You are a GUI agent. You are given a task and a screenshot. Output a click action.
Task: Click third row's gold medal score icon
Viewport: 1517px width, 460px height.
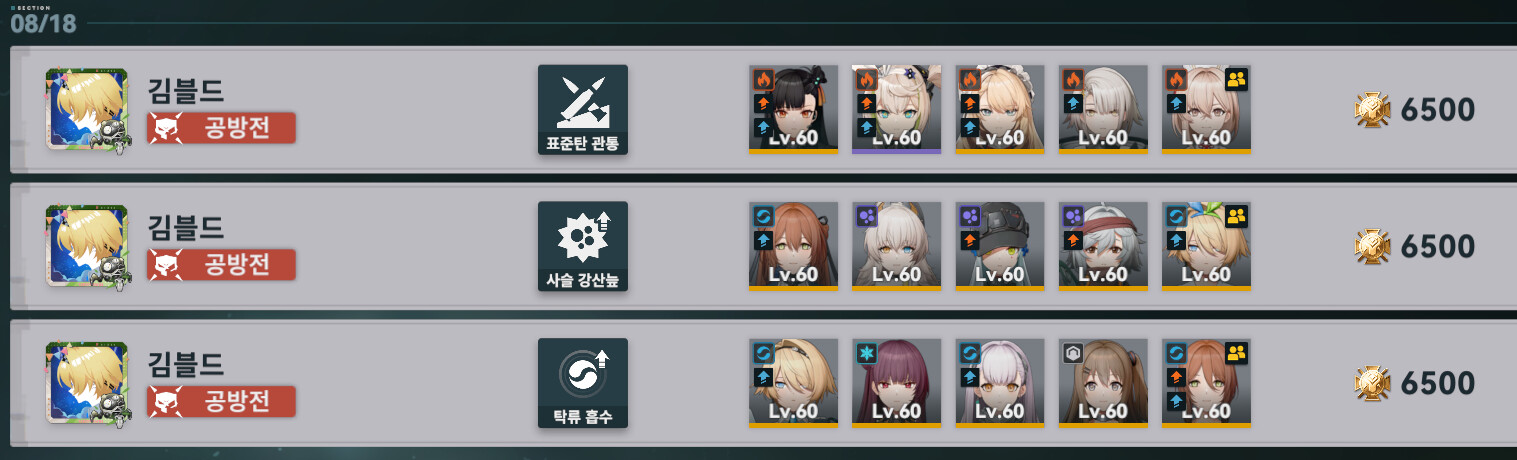(x=1373, y=383)
